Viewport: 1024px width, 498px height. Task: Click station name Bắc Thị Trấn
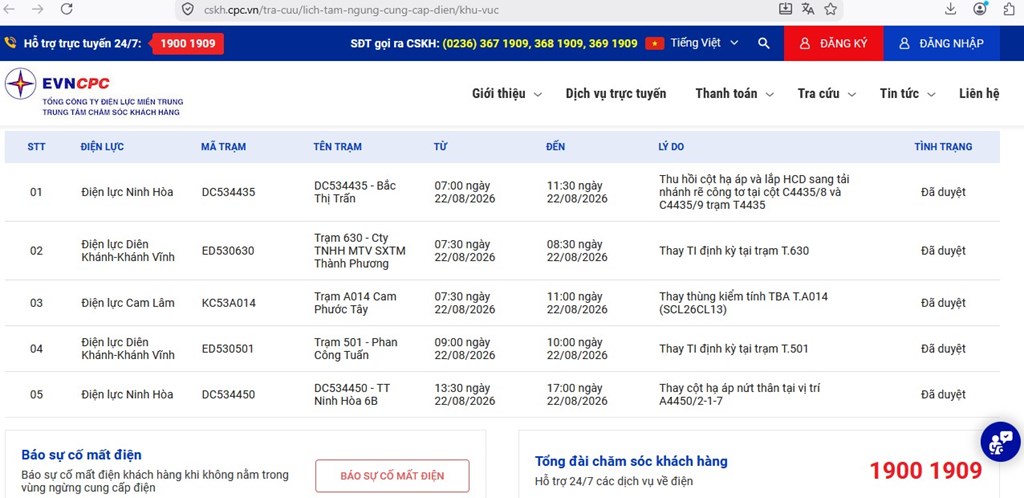pyautogui.click(x=355, y=192)
